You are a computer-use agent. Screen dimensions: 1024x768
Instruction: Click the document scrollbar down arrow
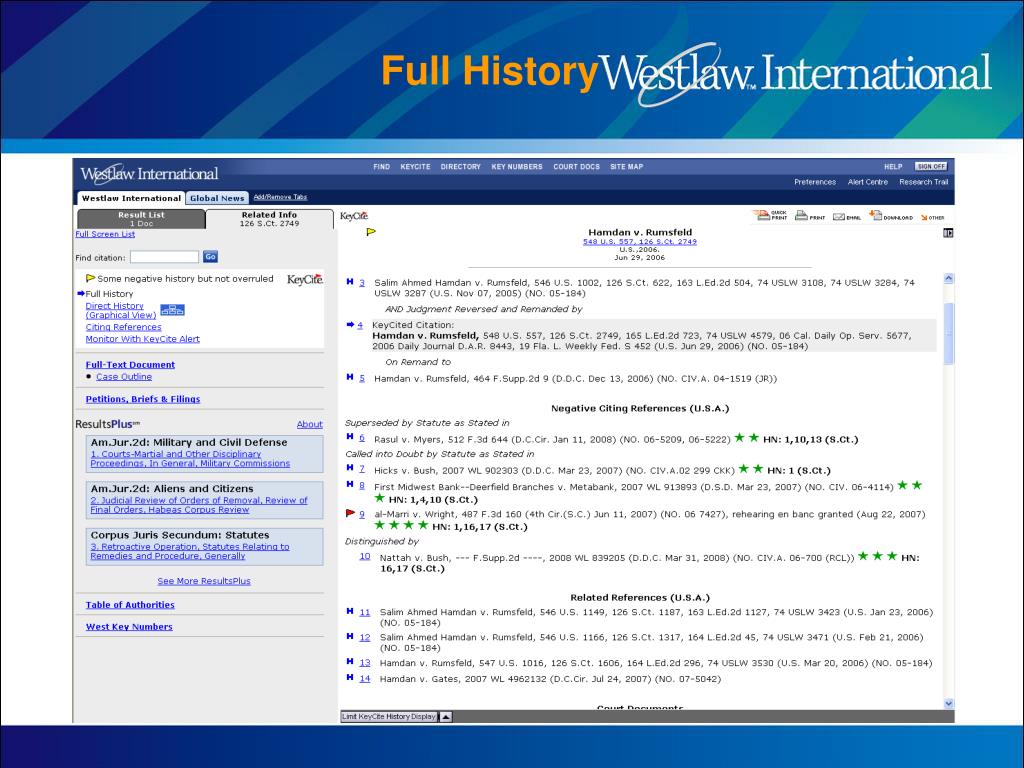pyautogui.click(x=948, y=703)
